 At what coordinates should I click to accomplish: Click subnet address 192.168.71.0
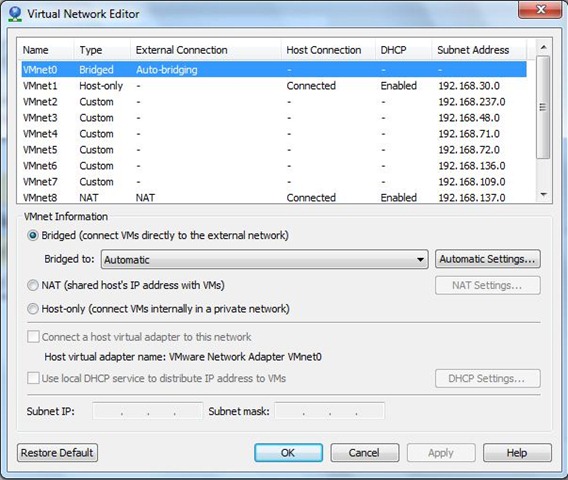point(469,134)
